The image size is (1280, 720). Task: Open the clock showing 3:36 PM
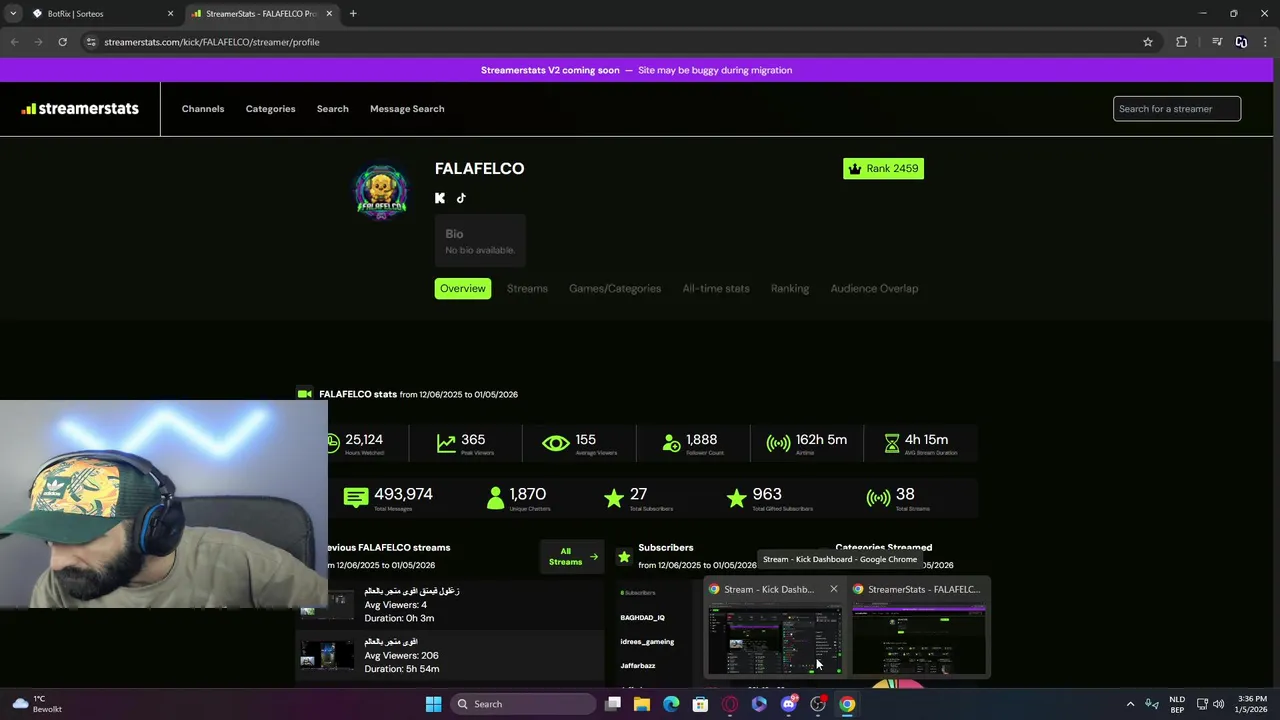click(x=1252, y=704)
